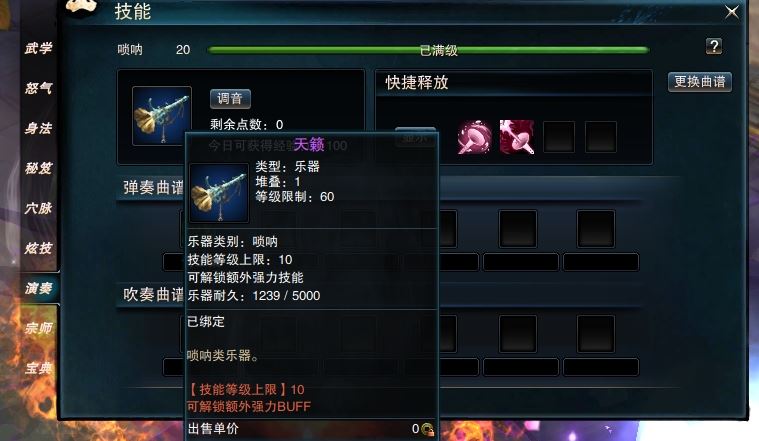
Task: Close the 技能 skills window
Action: tap(731, 12)
